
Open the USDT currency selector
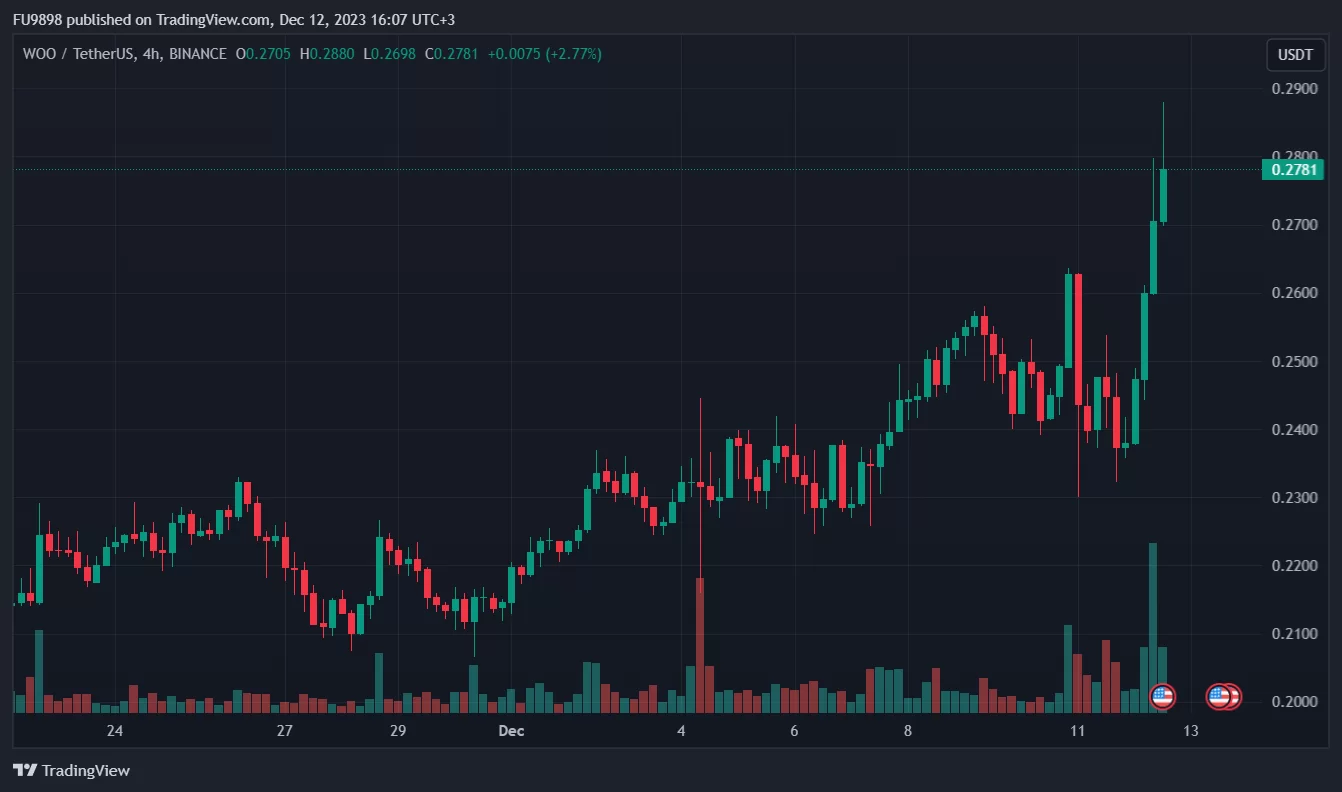click(x=1295, y=55)
